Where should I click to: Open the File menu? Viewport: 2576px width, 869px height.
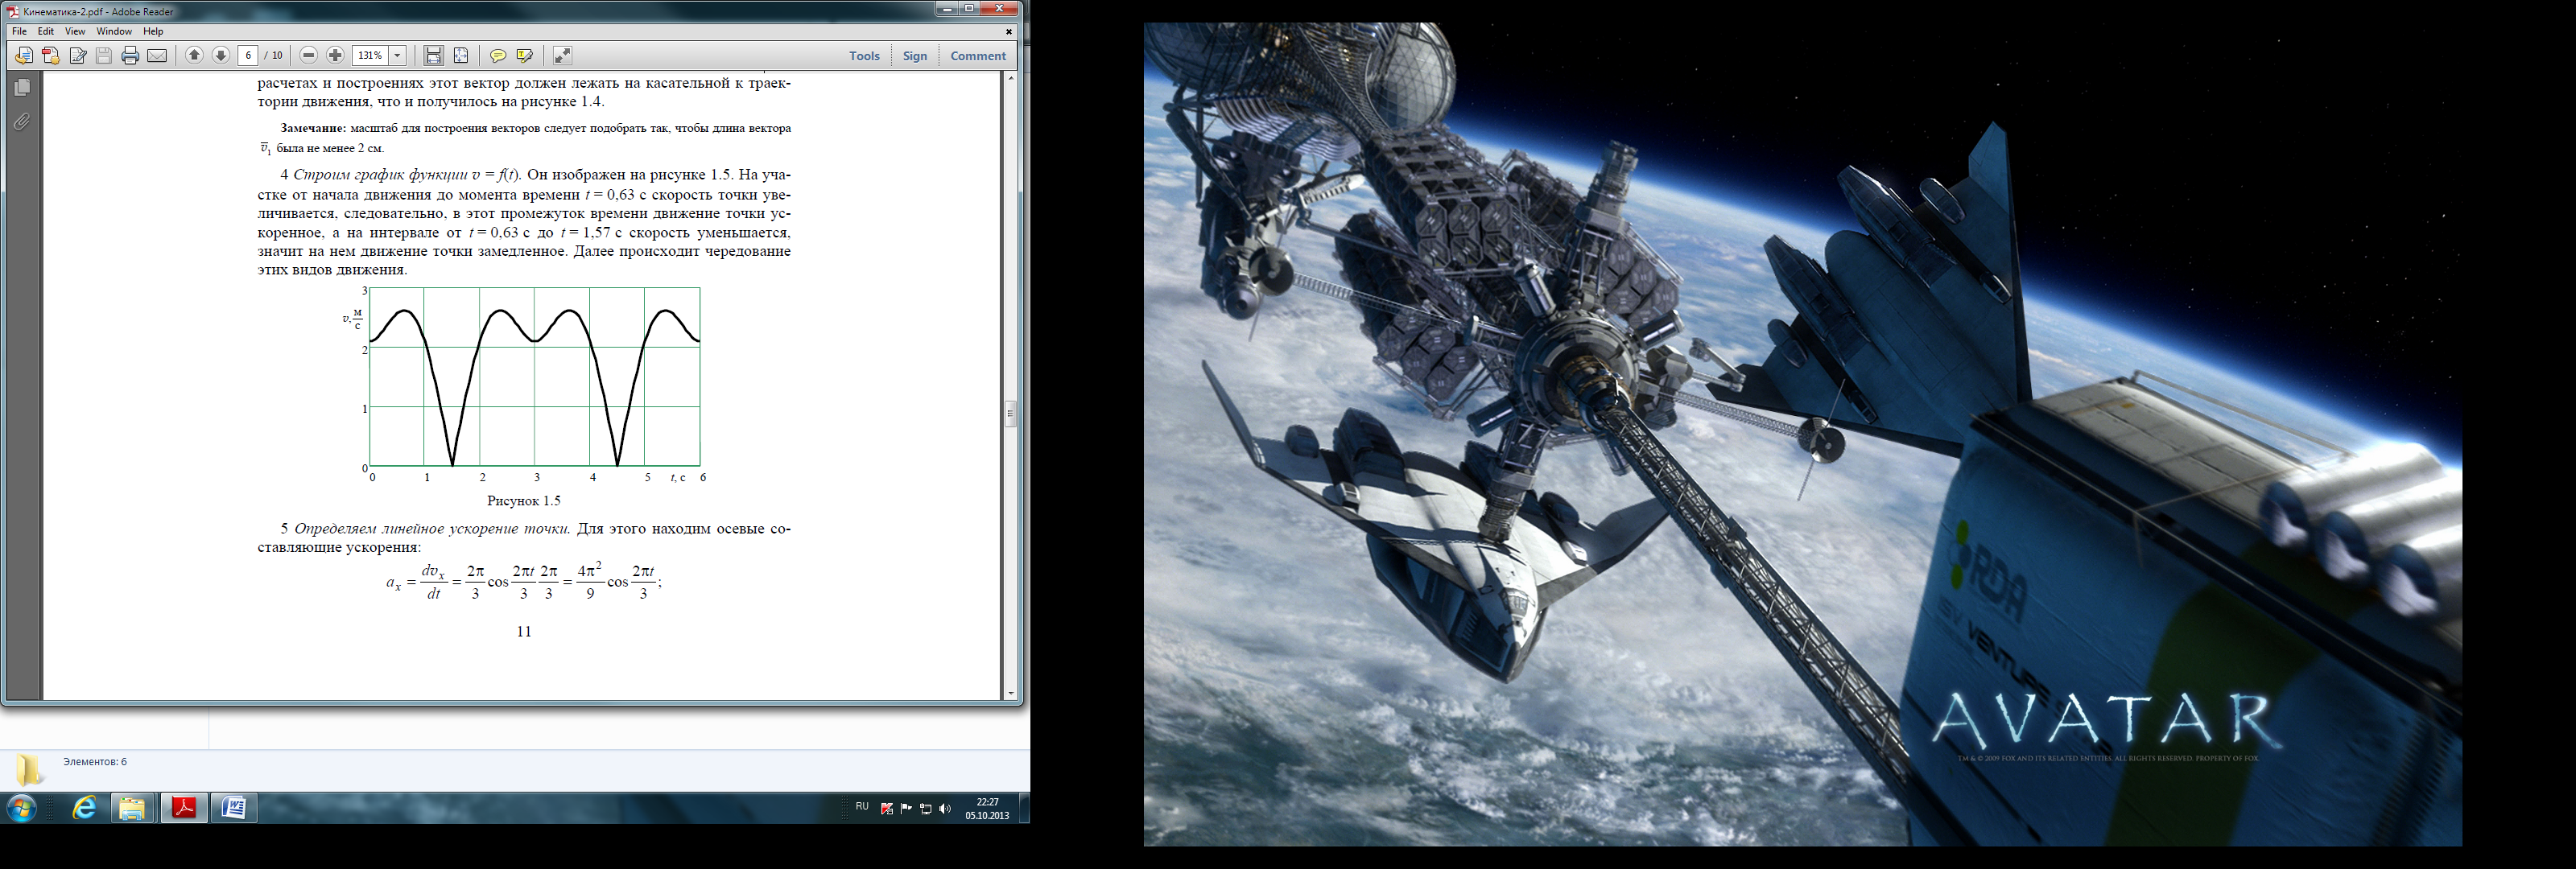19,31
